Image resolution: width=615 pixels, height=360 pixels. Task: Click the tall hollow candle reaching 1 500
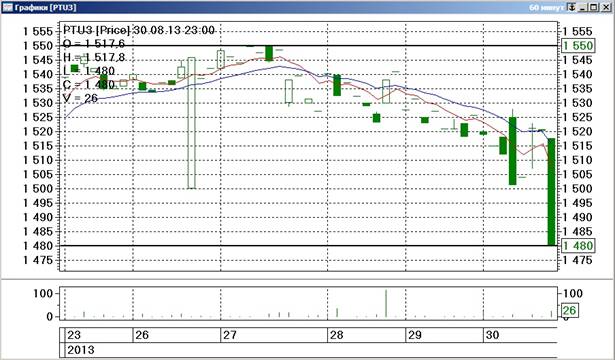191,123
